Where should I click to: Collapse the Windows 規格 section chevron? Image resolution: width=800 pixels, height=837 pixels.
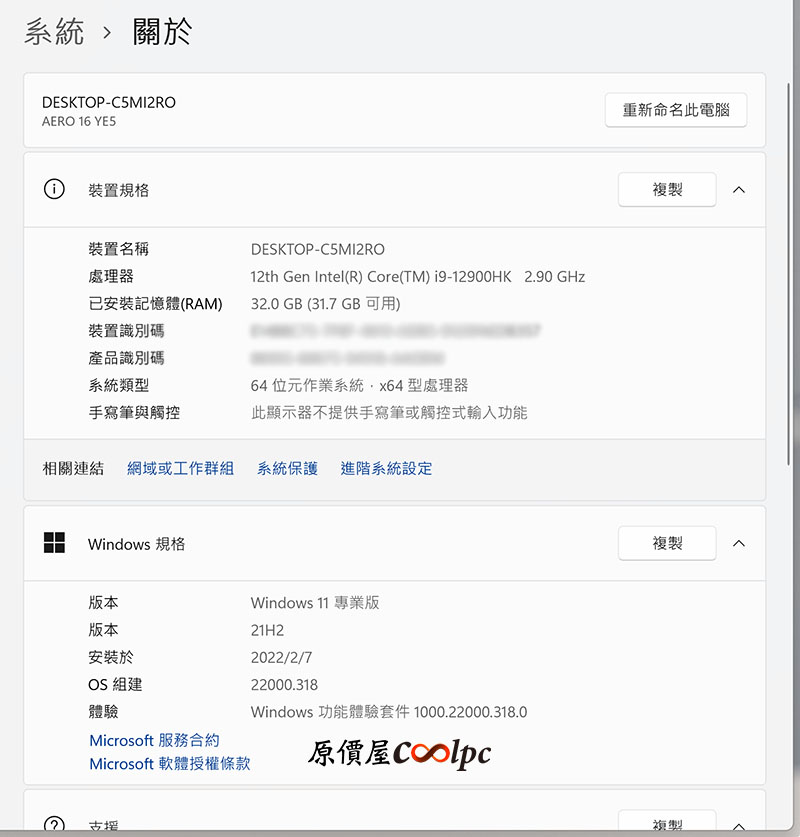[739, 543]
